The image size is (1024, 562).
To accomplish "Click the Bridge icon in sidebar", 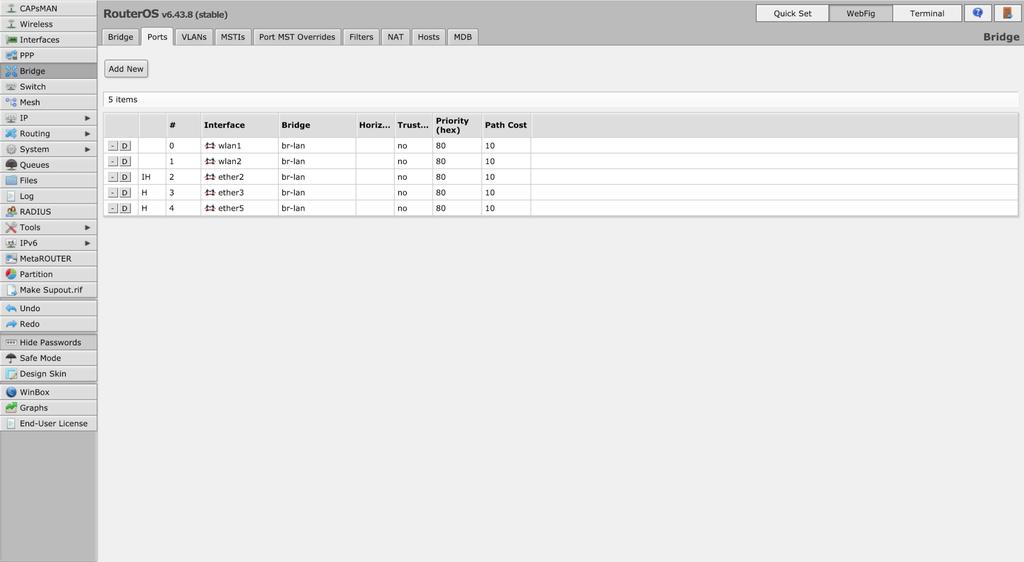I will pos(11,71).
